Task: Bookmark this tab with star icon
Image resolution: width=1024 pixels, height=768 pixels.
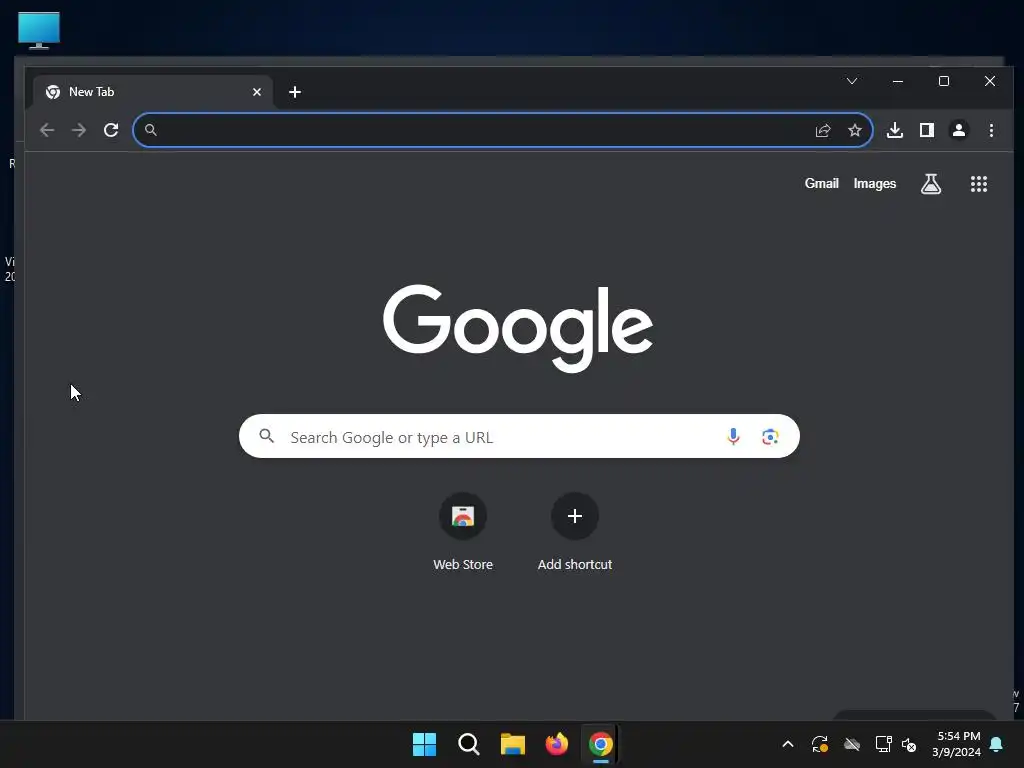Action: pos(855,130)
